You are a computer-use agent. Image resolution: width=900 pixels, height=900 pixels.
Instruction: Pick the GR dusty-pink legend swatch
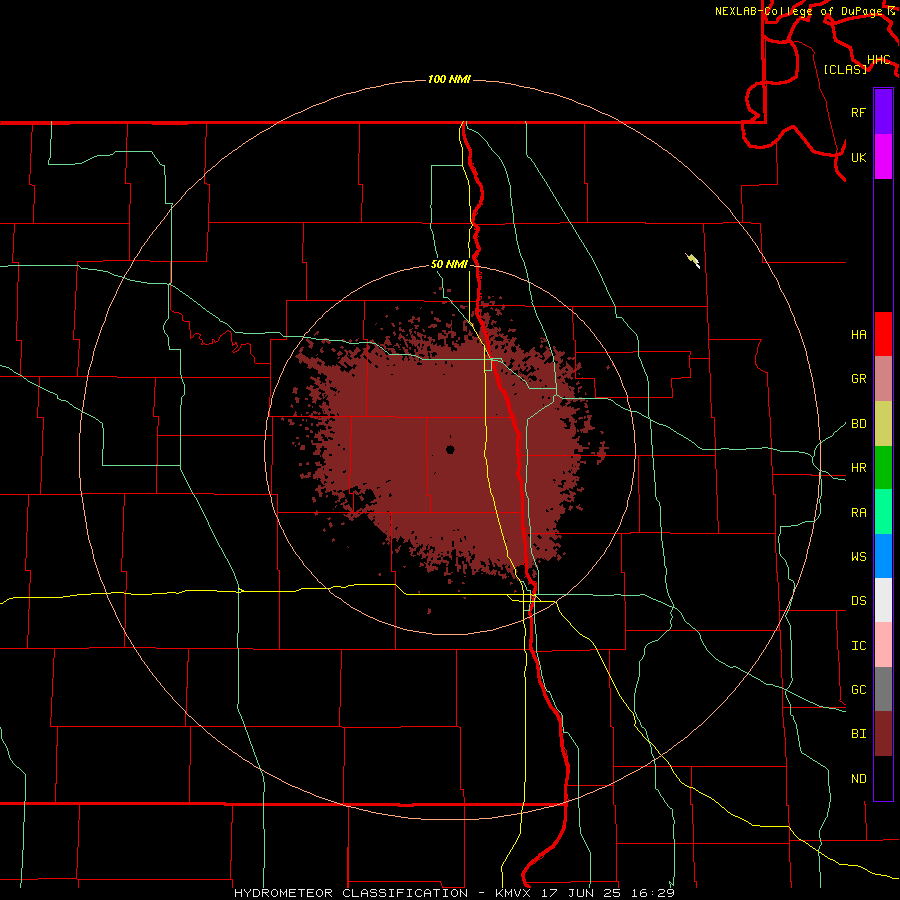click(x=883, y=378)
